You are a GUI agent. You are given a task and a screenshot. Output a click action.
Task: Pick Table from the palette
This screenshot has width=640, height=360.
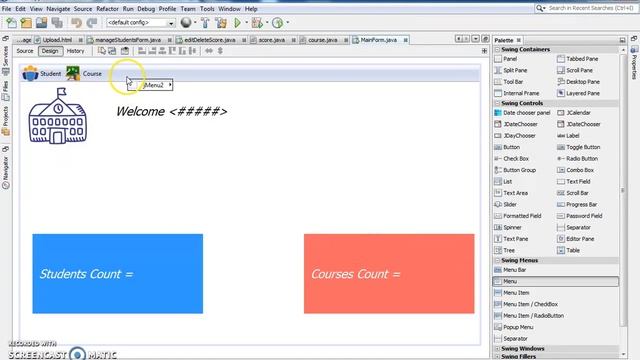click(x=569, y=250)
